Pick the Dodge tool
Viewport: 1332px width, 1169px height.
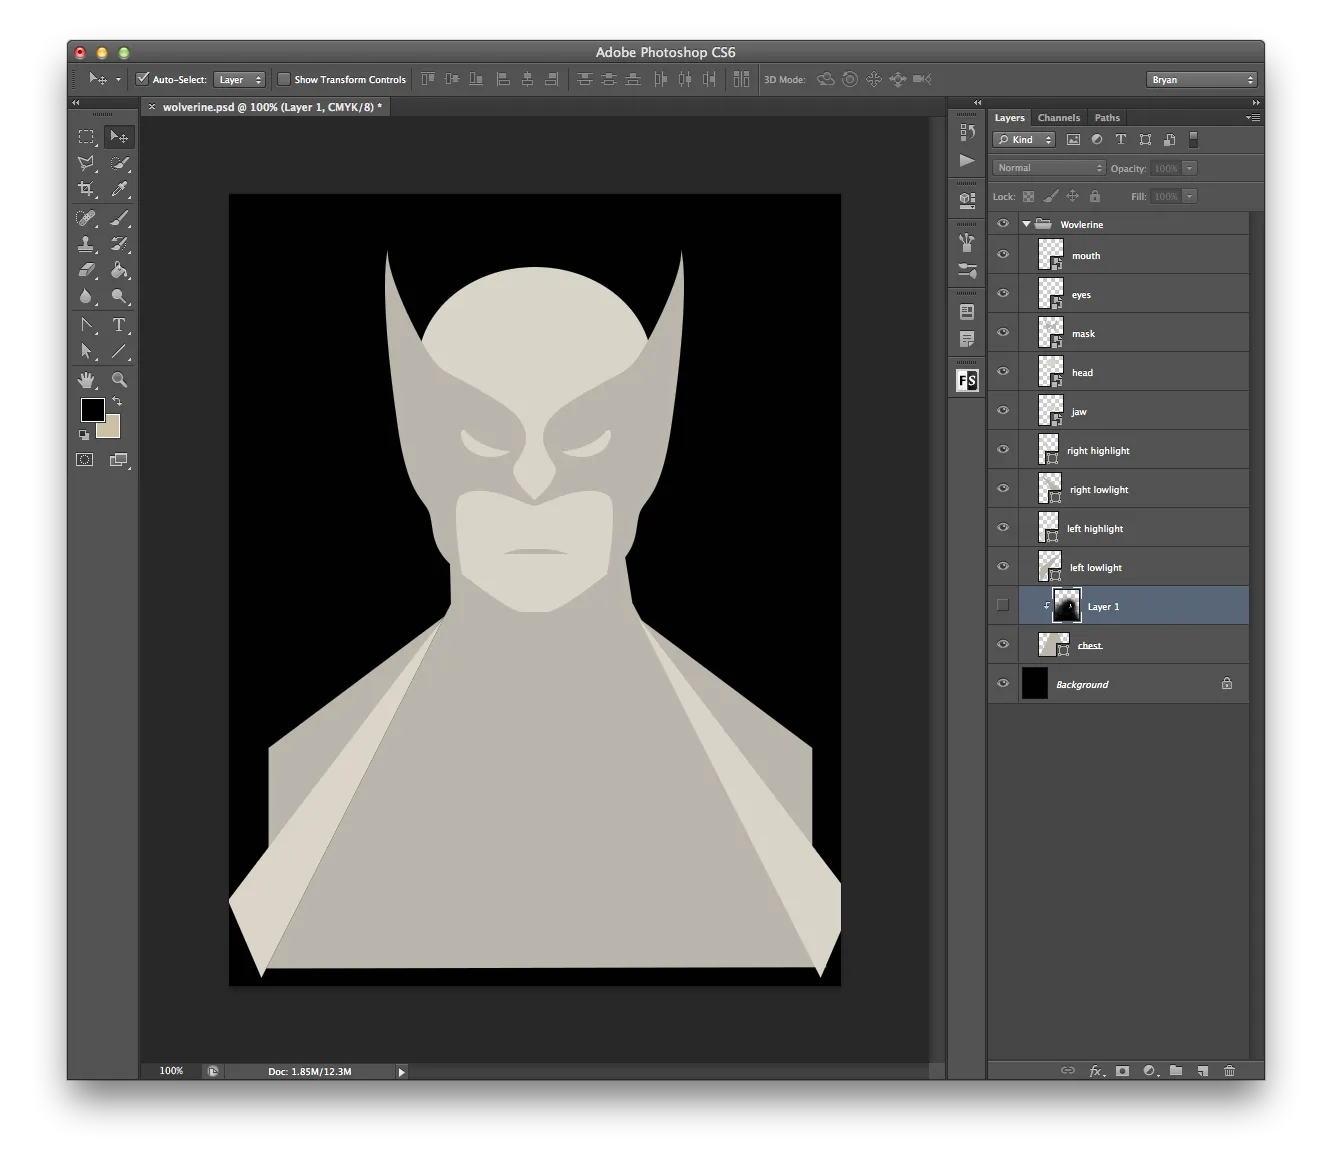(119, 296)
